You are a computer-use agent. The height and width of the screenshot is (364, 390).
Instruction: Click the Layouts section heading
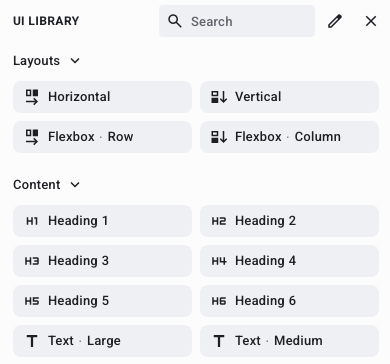coord(36,61)
